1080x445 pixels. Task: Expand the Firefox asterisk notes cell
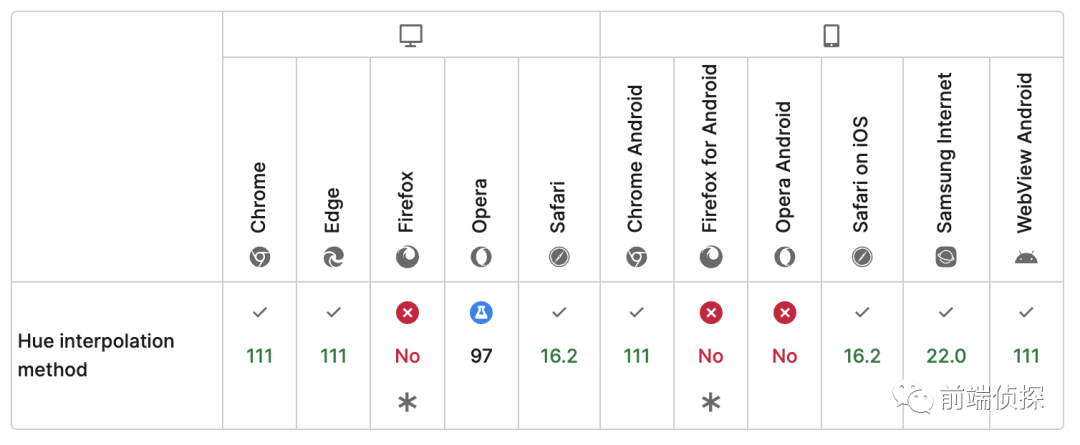(407, 402)
